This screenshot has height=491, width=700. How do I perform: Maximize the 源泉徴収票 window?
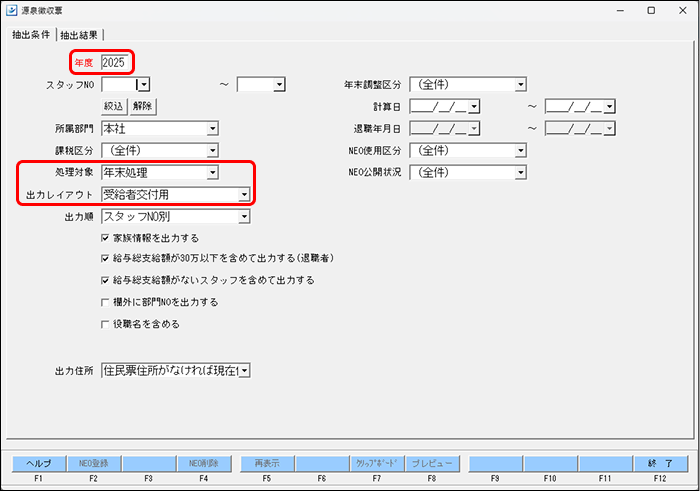651,10
